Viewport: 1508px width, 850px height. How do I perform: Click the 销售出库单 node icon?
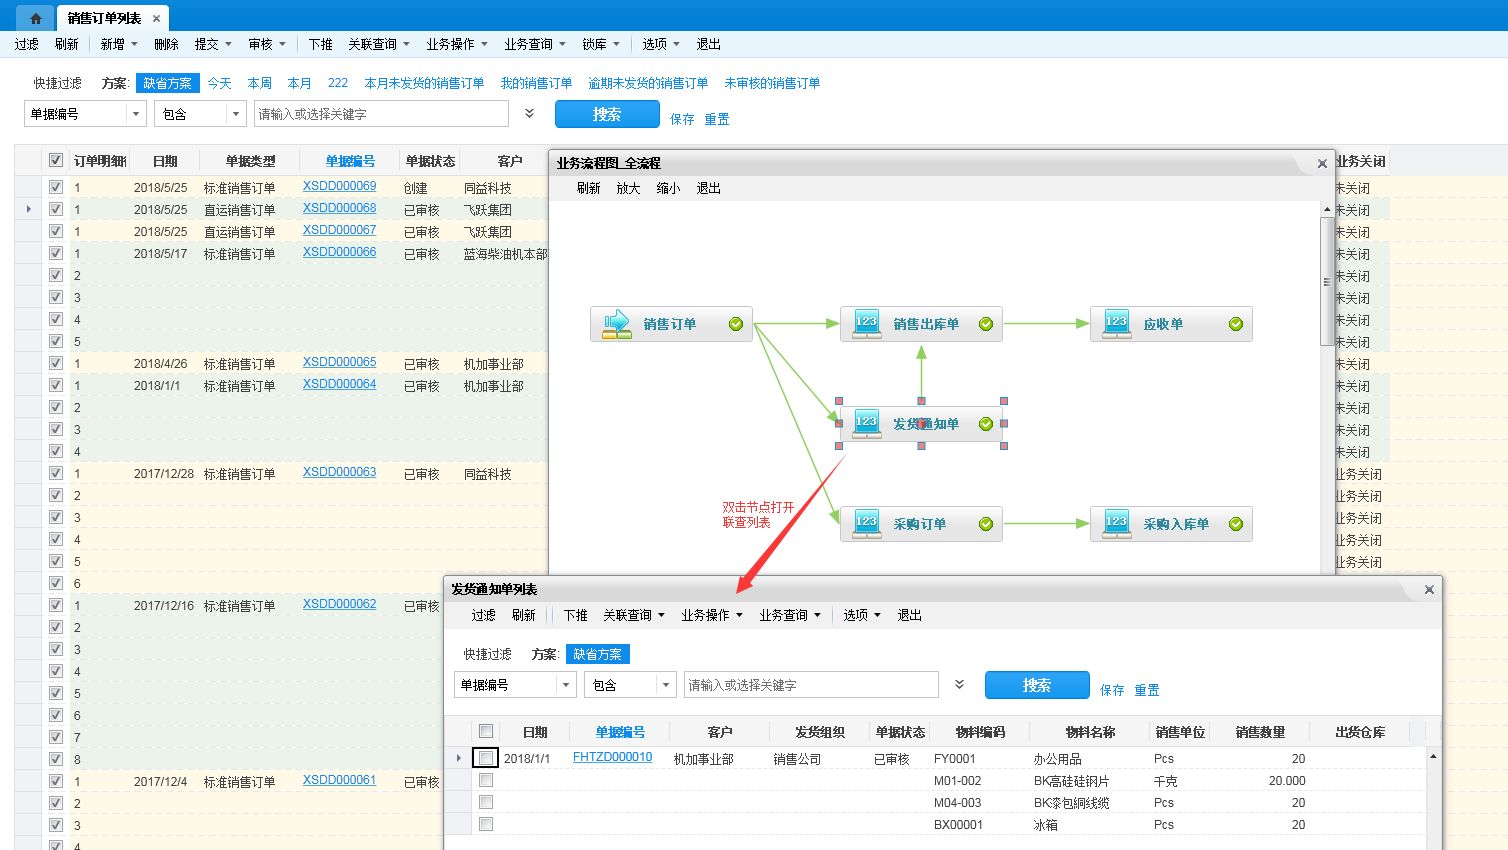[866, 324]
